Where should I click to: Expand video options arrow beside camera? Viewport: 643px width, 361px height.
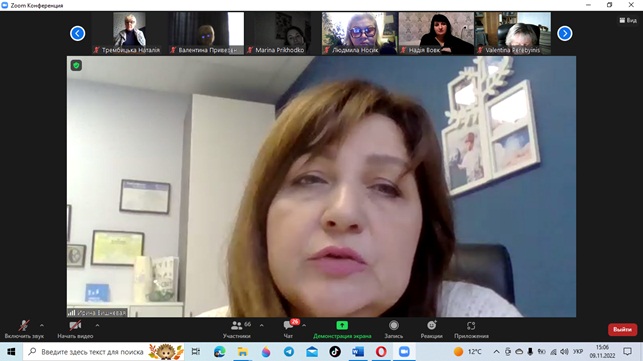tap(97, 325)
